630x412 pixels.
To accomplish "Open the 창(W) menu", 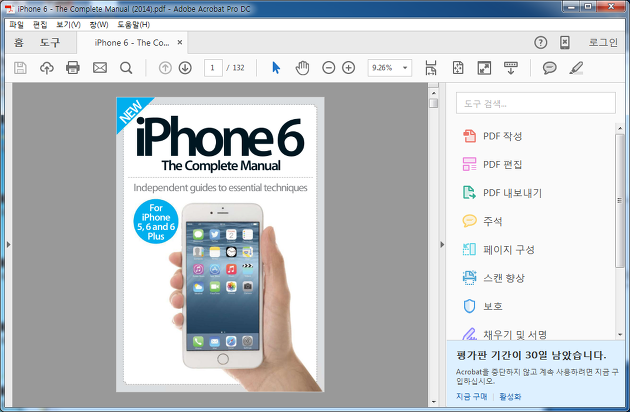I will click(x=99, y=25).
